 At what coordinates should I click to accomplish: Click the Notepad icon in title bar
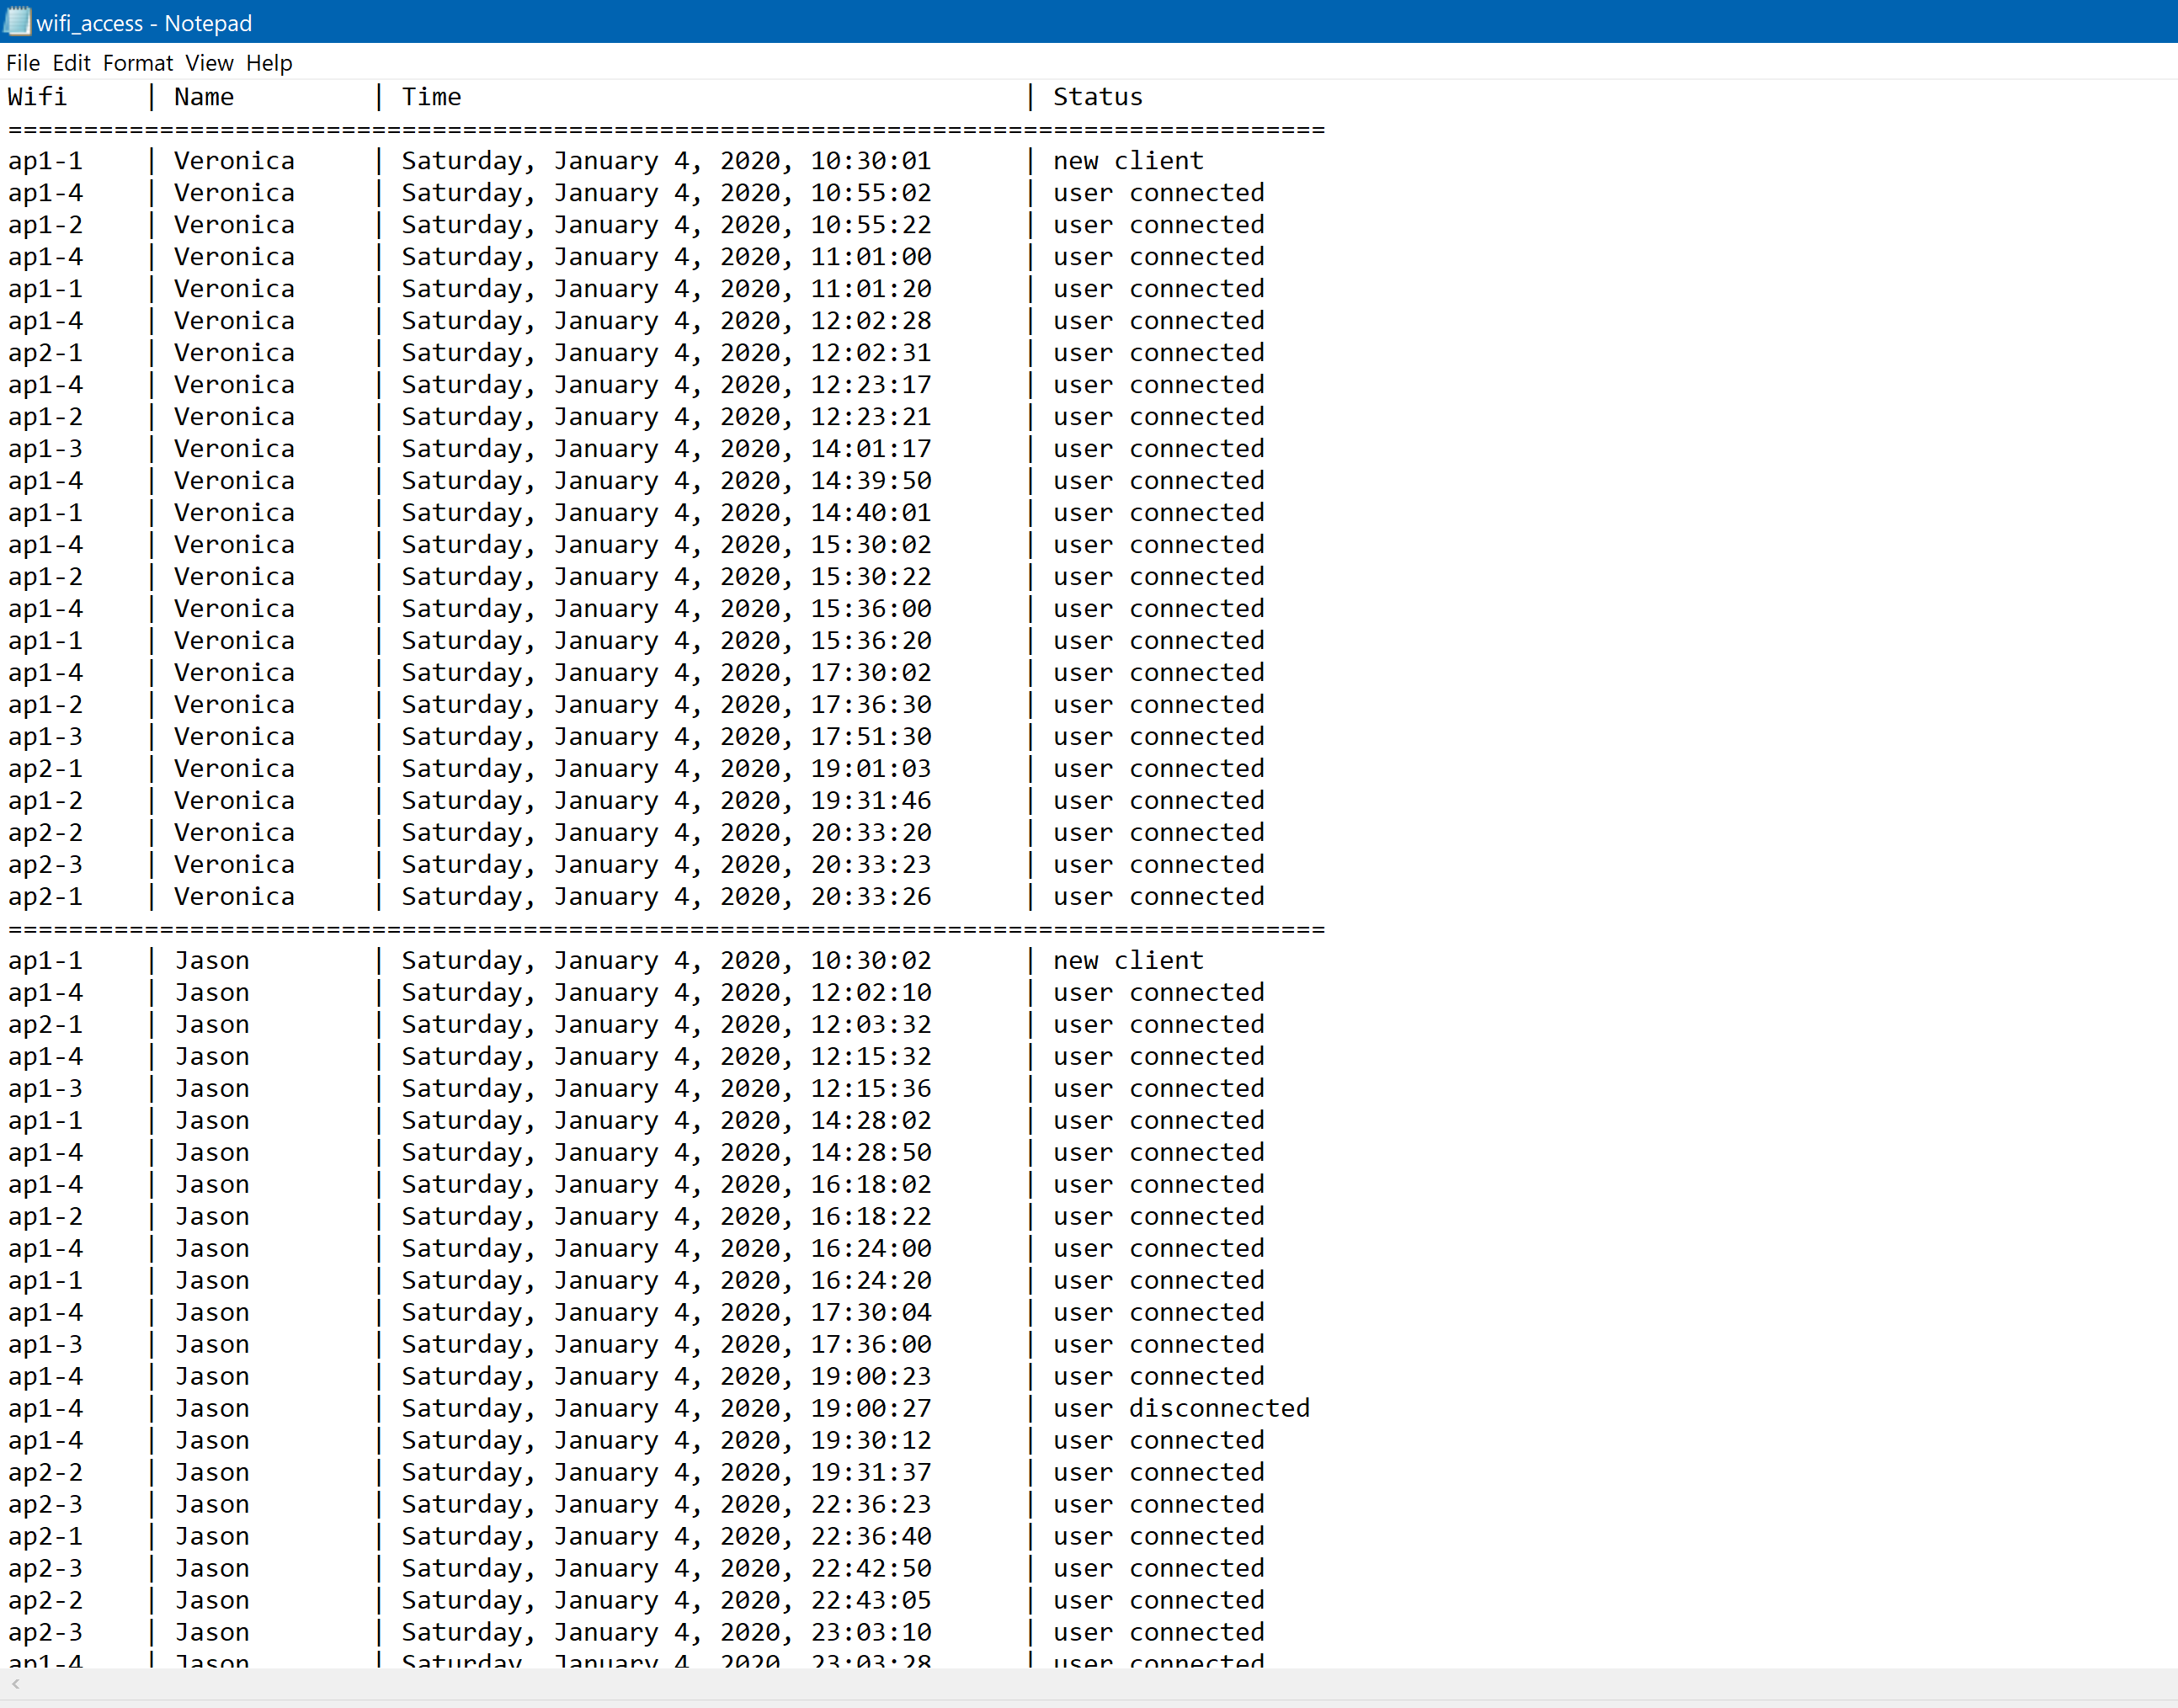pos(17,21)
